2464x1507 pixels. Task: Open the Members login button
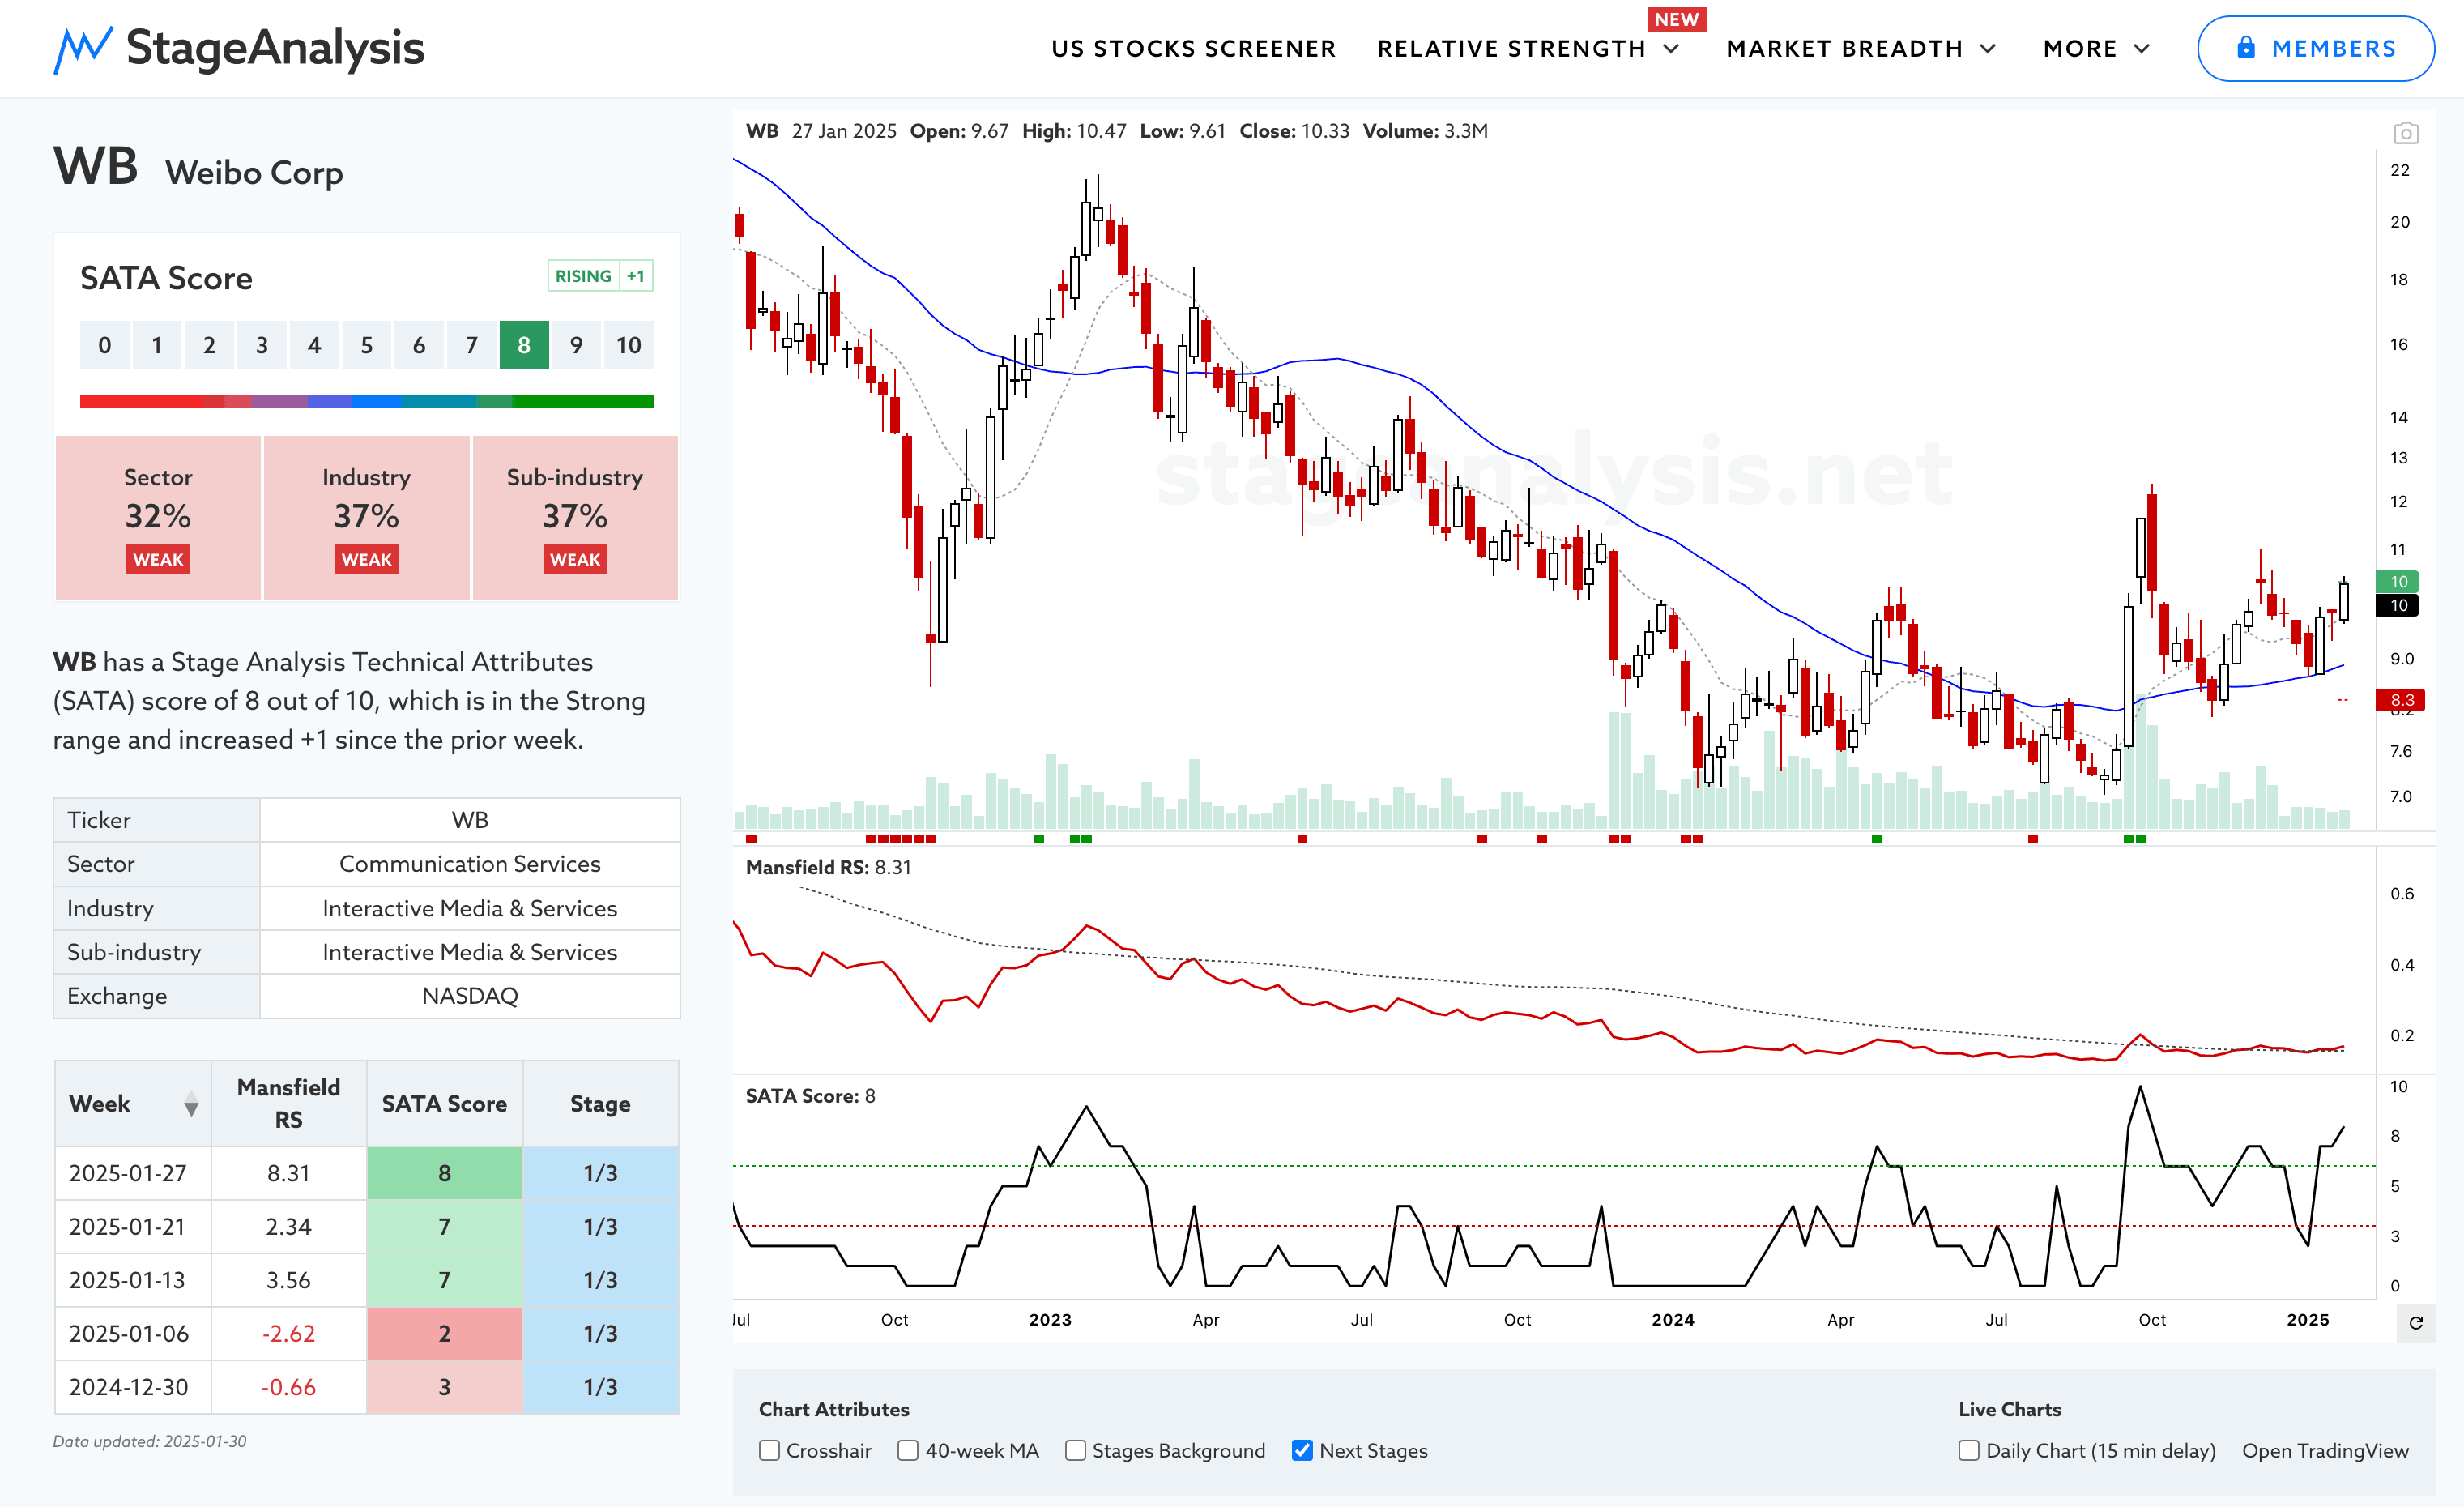tap(2315, 48)
